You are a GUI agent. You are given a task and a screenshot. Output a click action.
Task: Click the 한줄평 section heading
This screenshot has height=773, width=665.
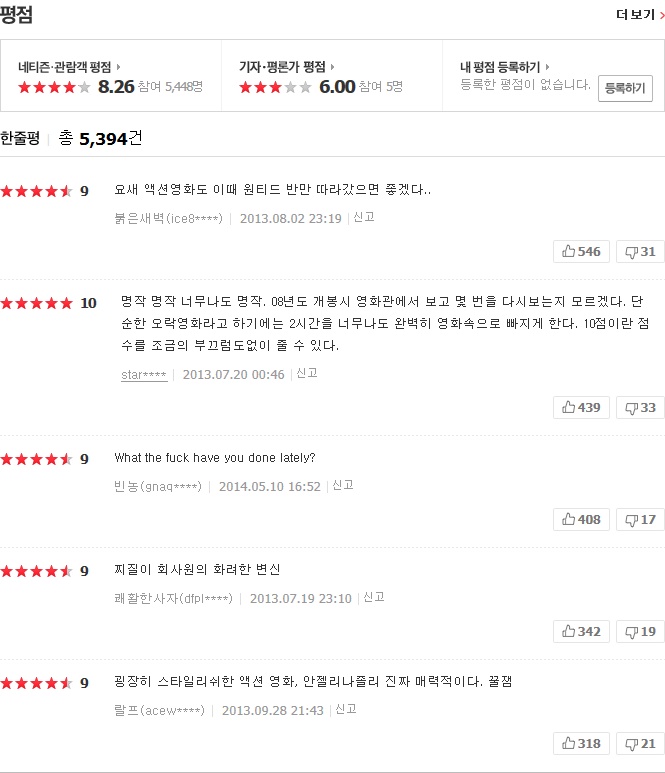coord(20,139)
